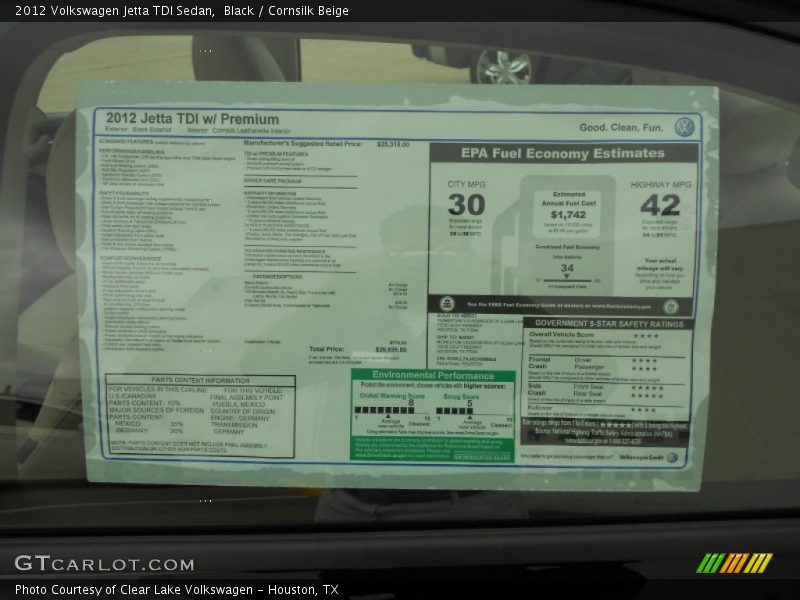
Task: Click the 'Total Price:' label
Action: [x=327, y=349]
